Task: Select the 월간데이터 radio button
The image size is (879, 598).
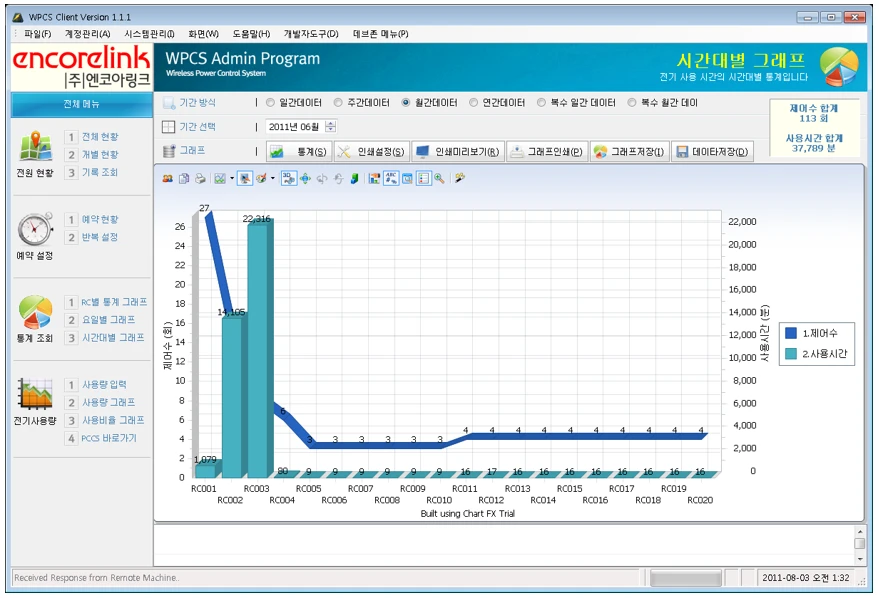Action: pyautogui.click(x=406, y=103)
